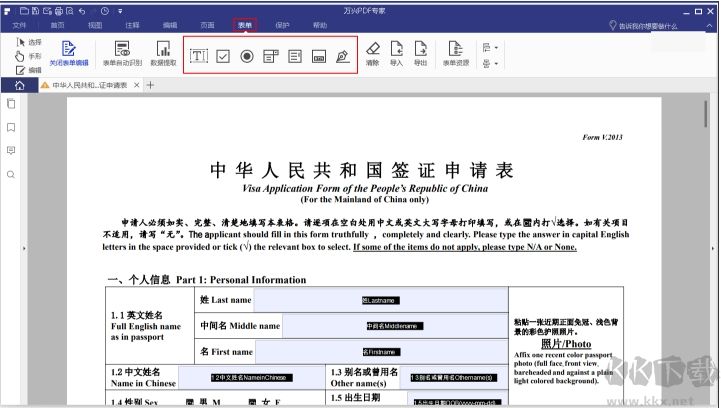
Task: Click the 照片/Photo label
Action: [x=566, y=344]
